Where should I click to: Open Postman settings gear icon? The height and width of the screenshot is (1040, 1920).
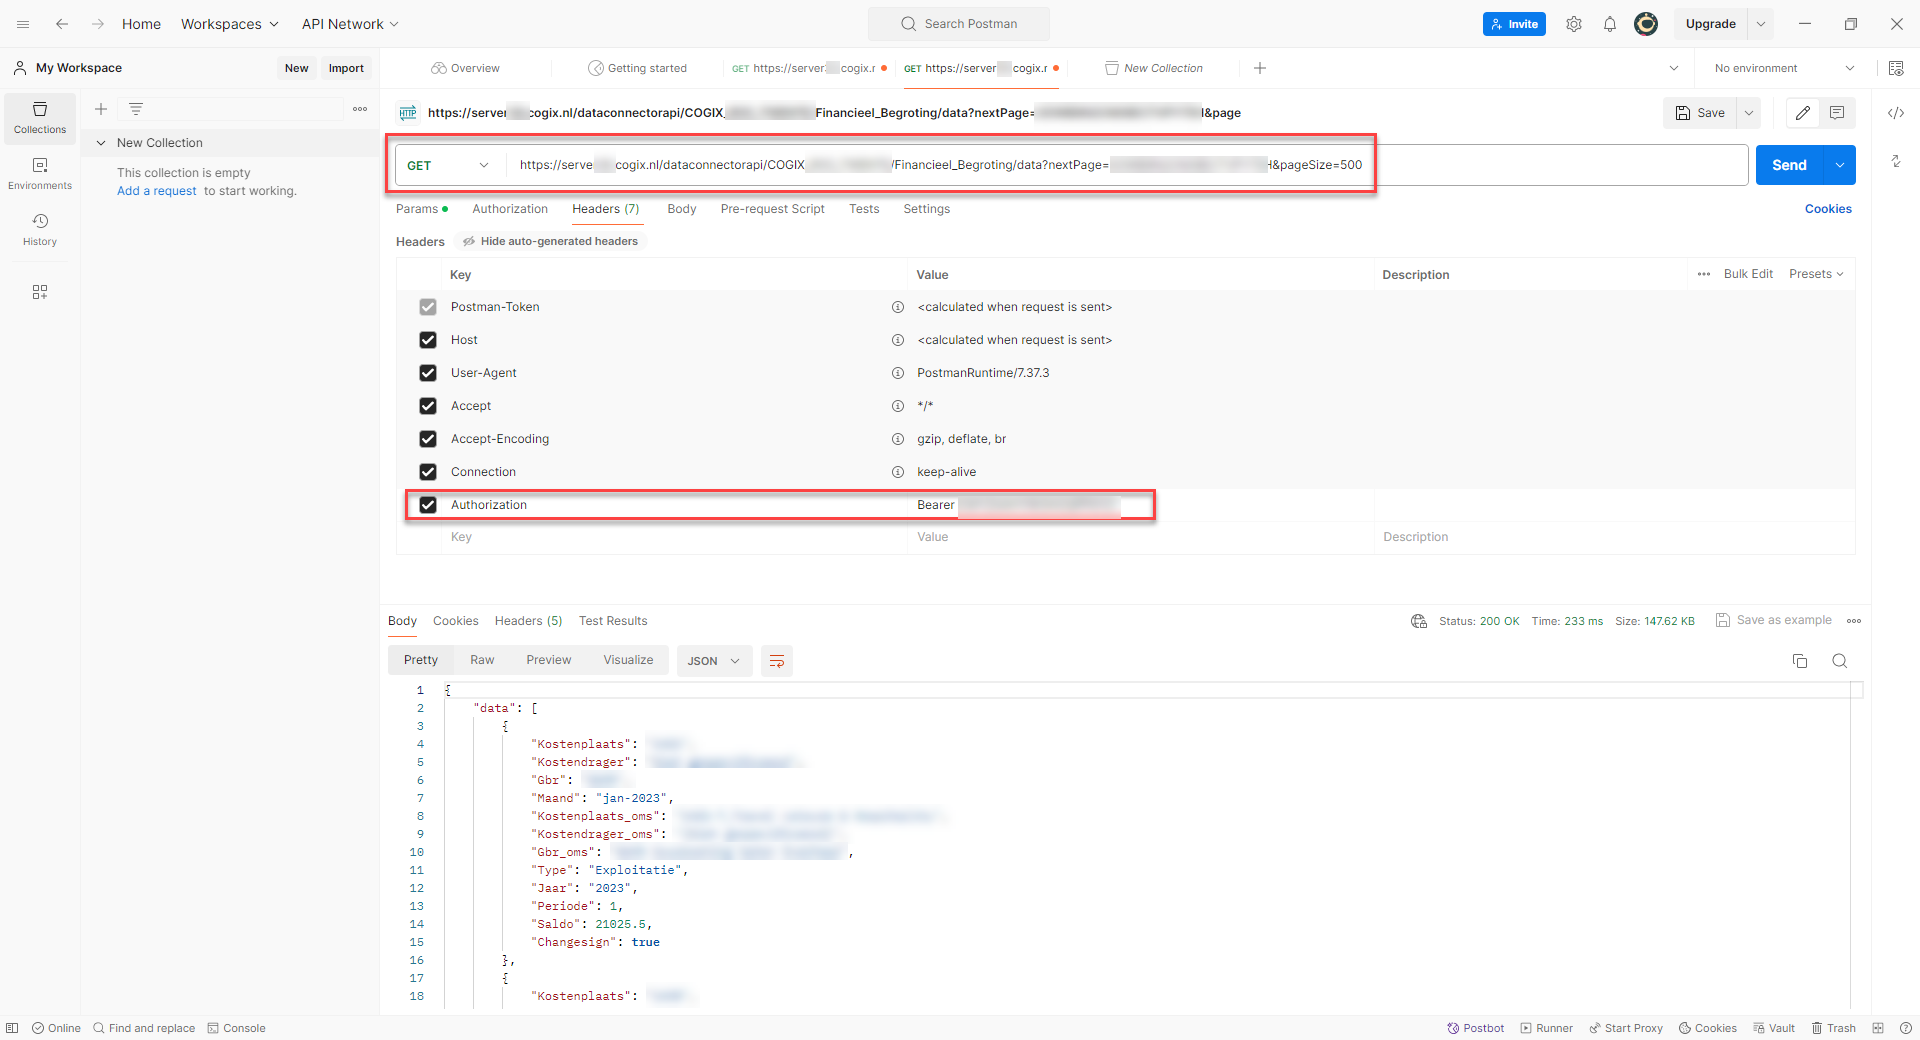coord(1574,24)
